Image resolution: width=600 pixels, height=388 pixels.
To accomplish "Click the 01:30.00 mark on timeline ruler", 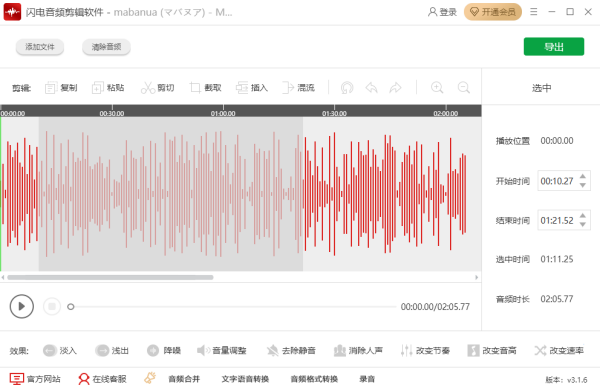I will (334, 113).
